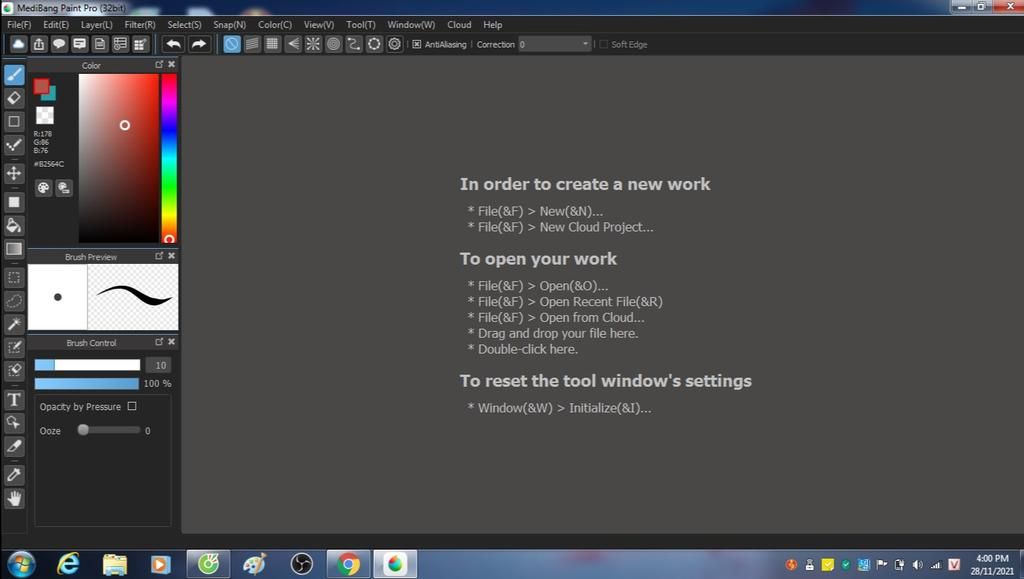Viewport: 1024px width, 579px height.
Task: Click the brush size slider bar
Action: (88, 365)
